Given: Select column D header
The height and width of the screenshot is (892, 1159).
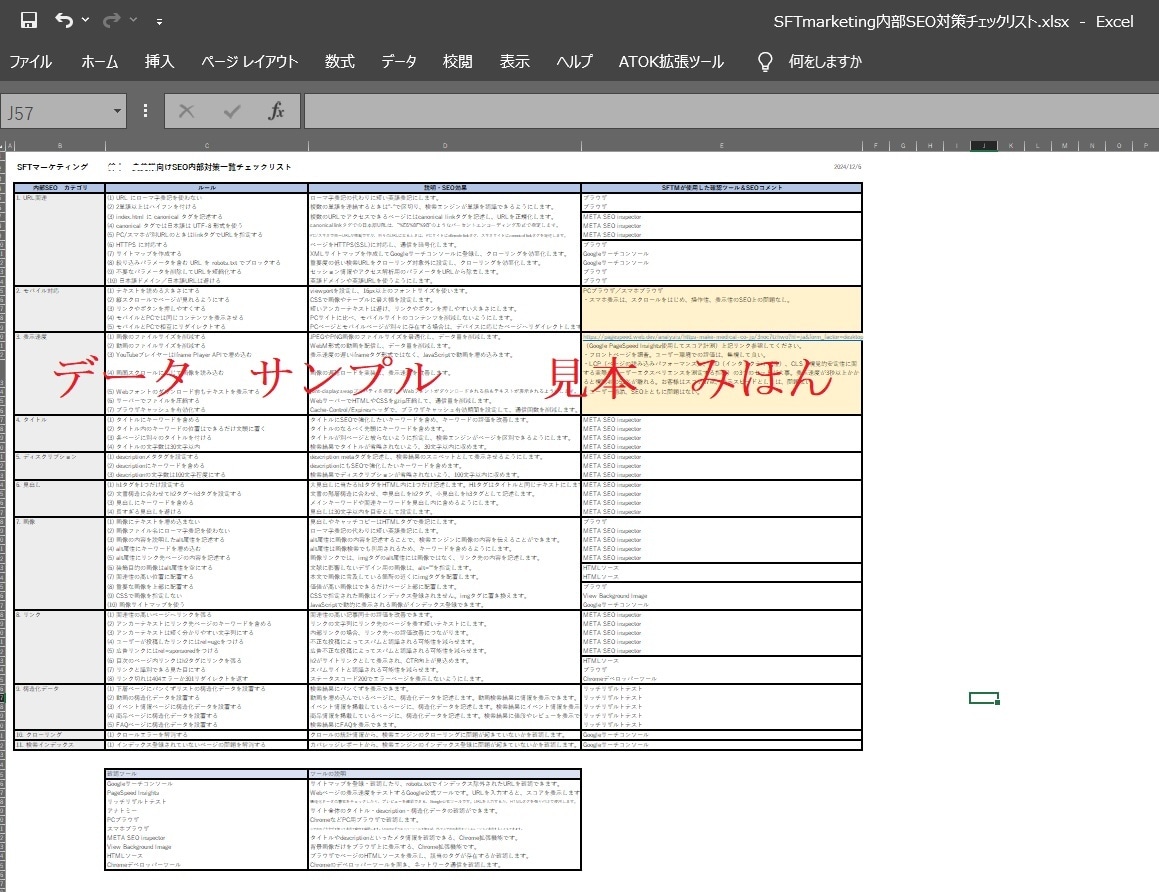Looking at the screenshot, I should click(x=444, y=146).
